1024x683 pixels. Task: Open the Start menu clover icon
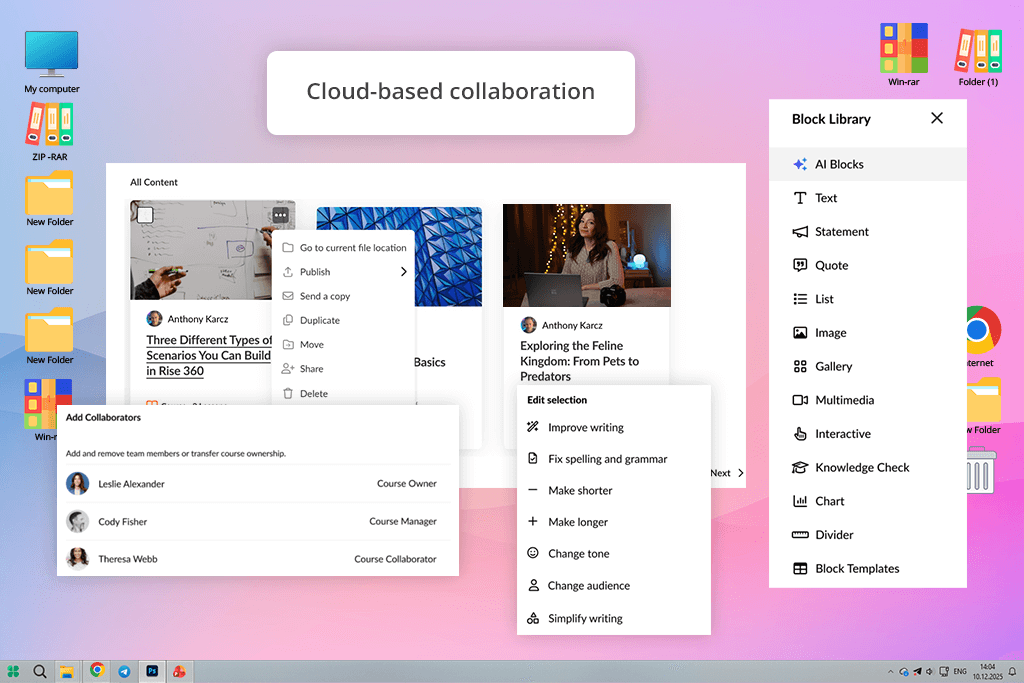point(13,671)
